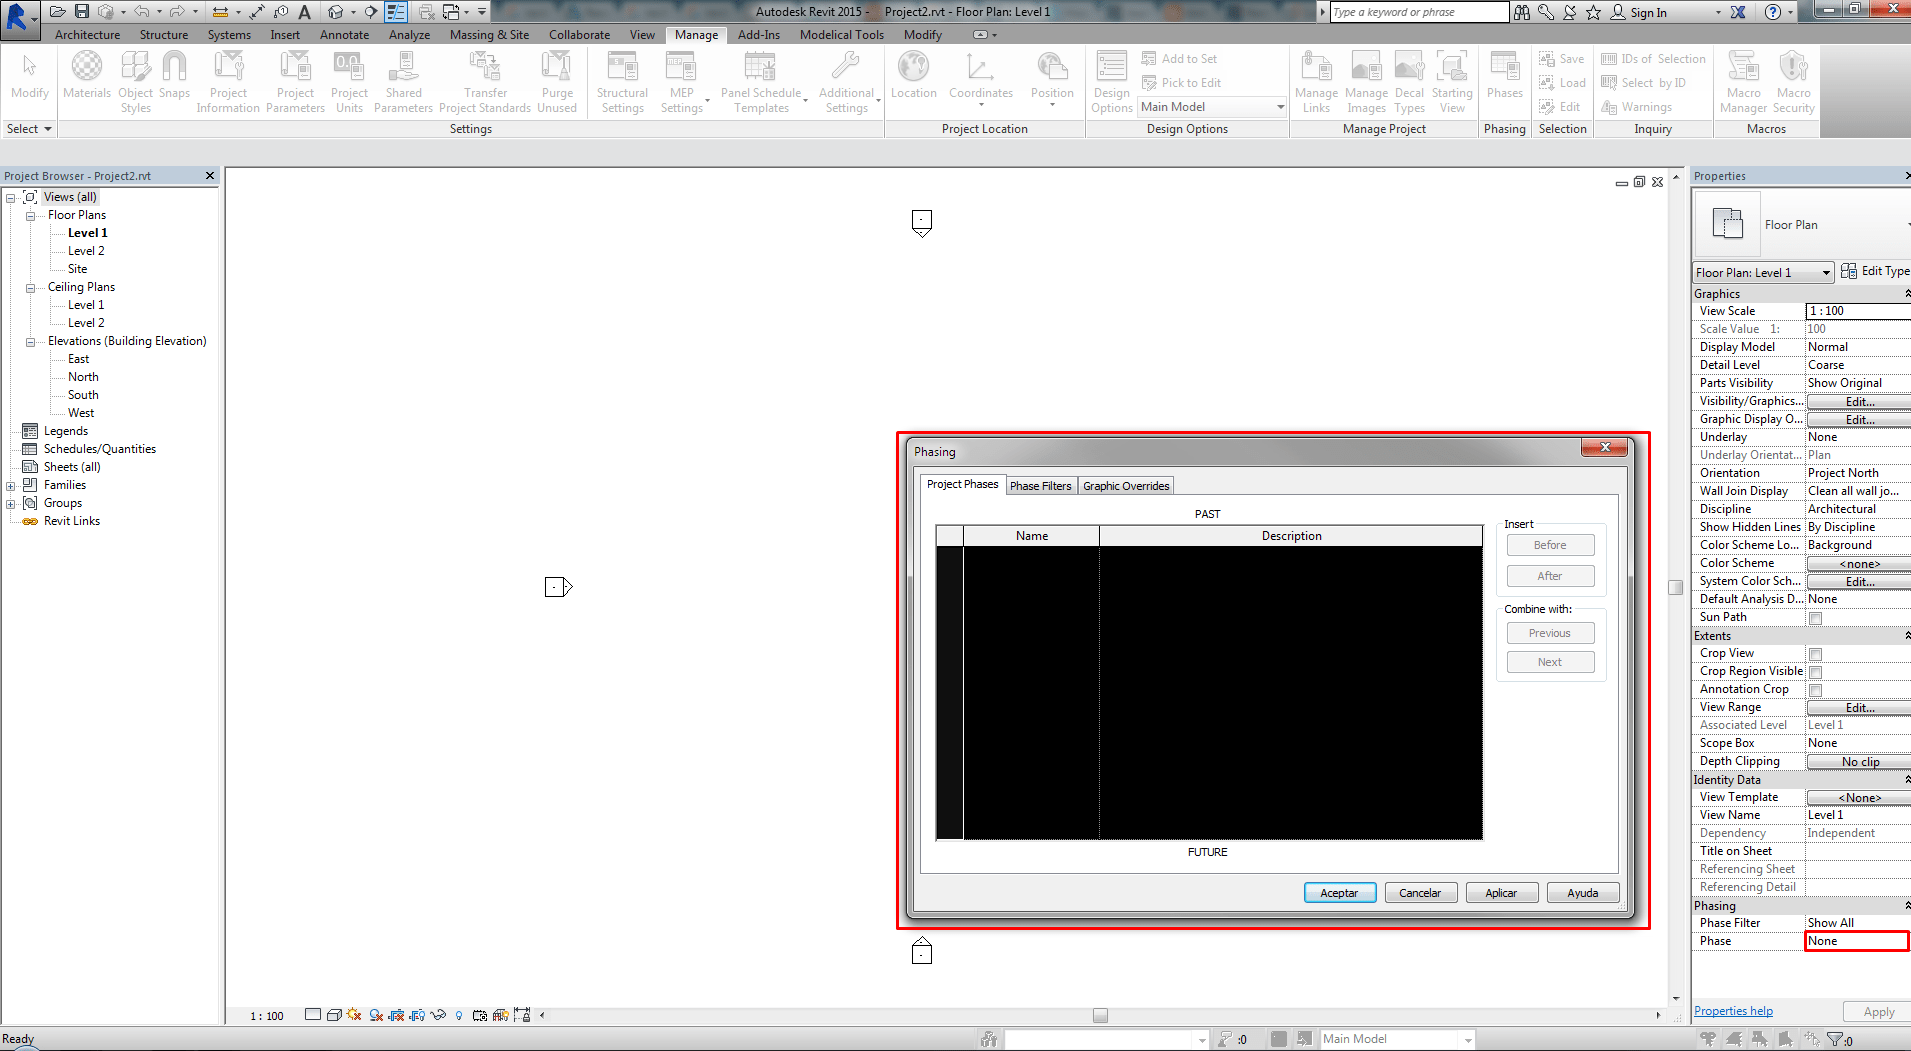Click the Aceptar button in Phasing dialog
This screenshot has height=1051, width=1911.
click(1339, 892)
